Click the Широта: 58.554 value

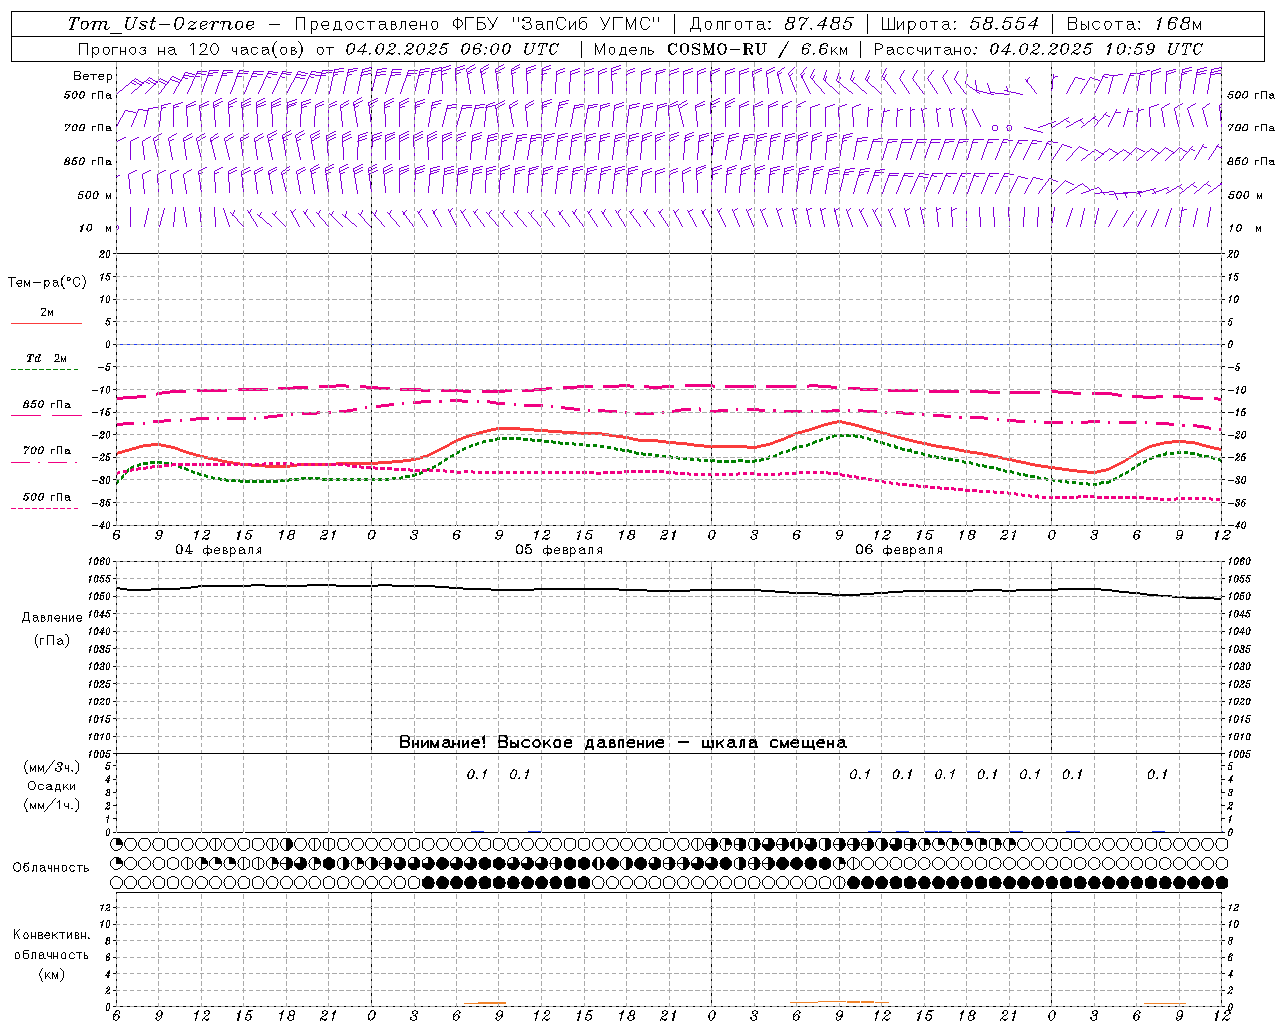pyautogui.click(x=958, y=24)
